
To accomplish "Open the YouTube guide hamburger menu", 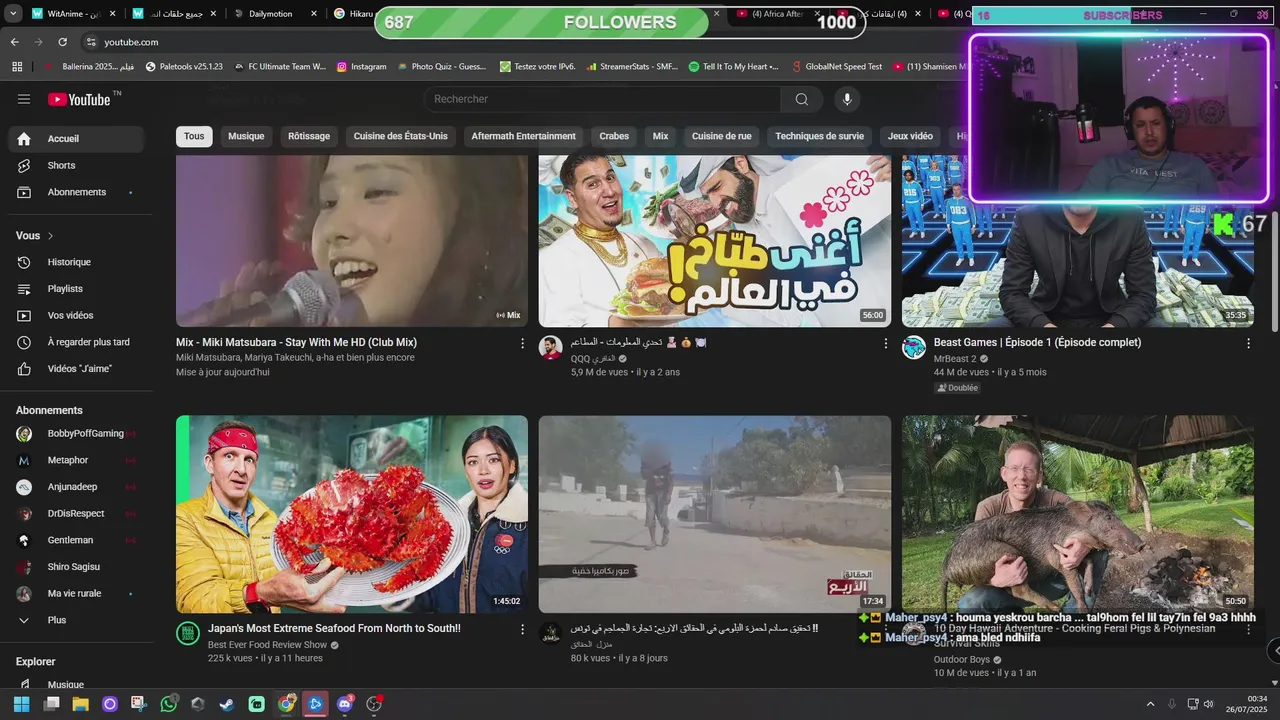I will pos(24,99).
